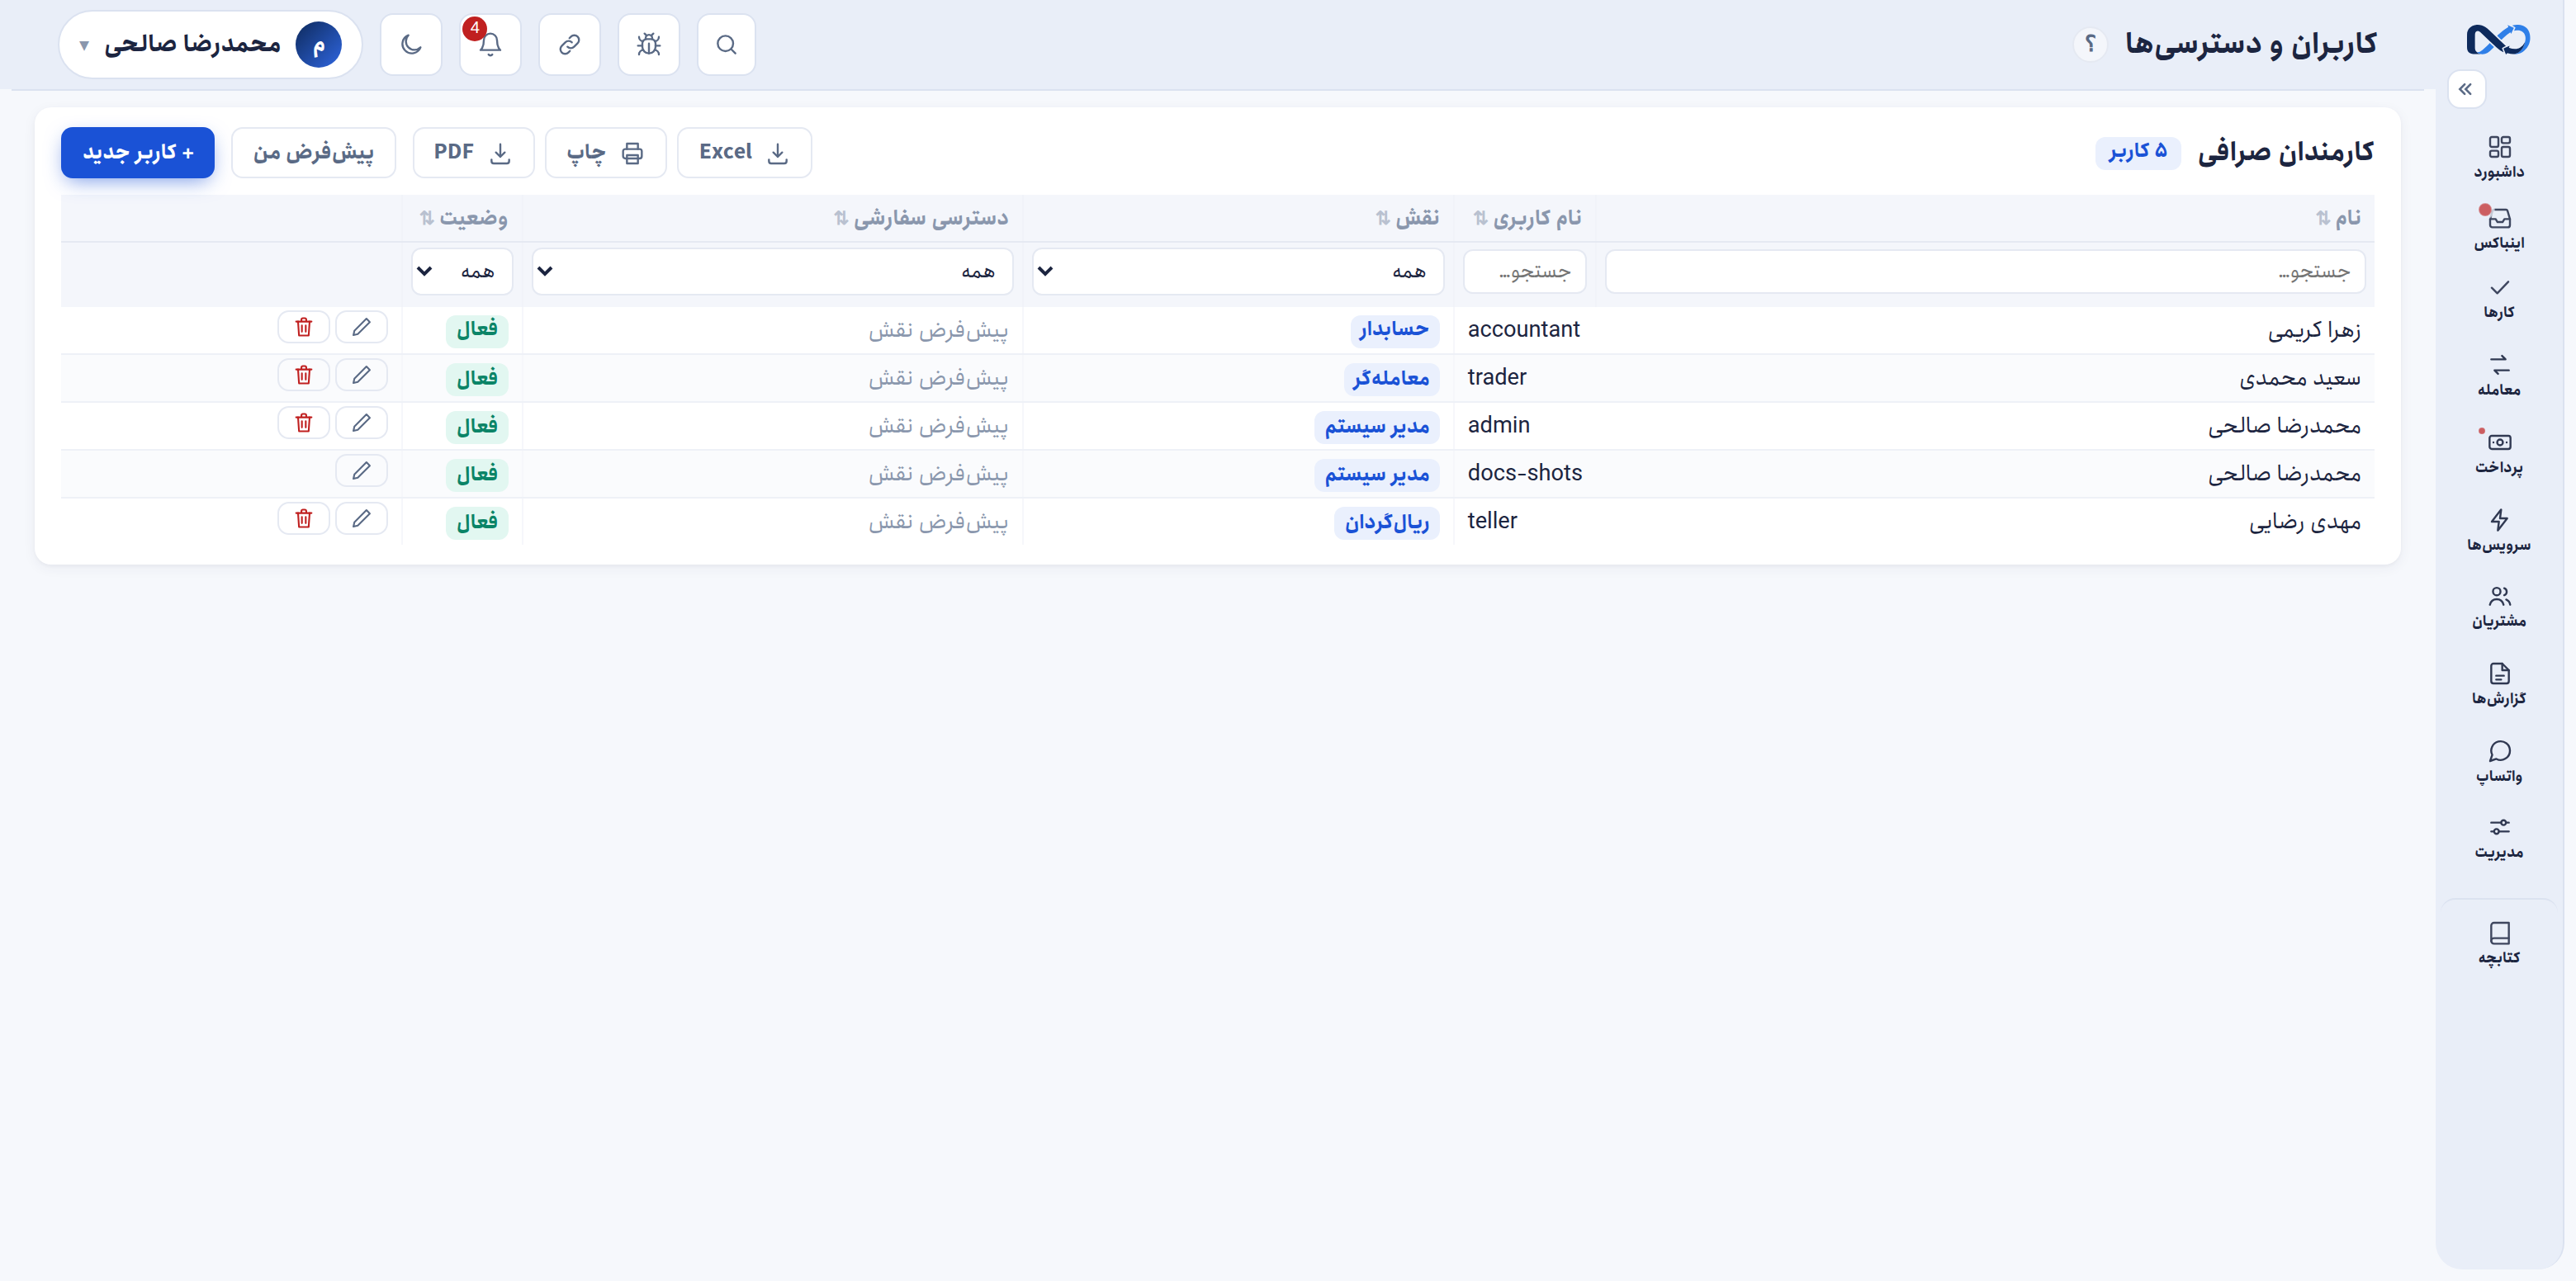This screenshot has height=1281, width=2576.
Task: Delete the admin user row
Action: 304,423
